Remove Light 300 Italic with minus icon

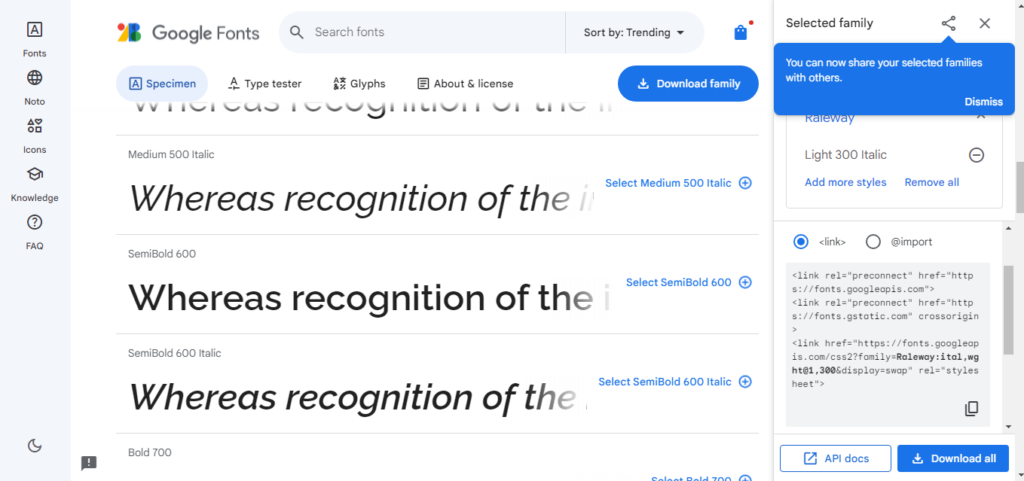[x=976, y=155]
